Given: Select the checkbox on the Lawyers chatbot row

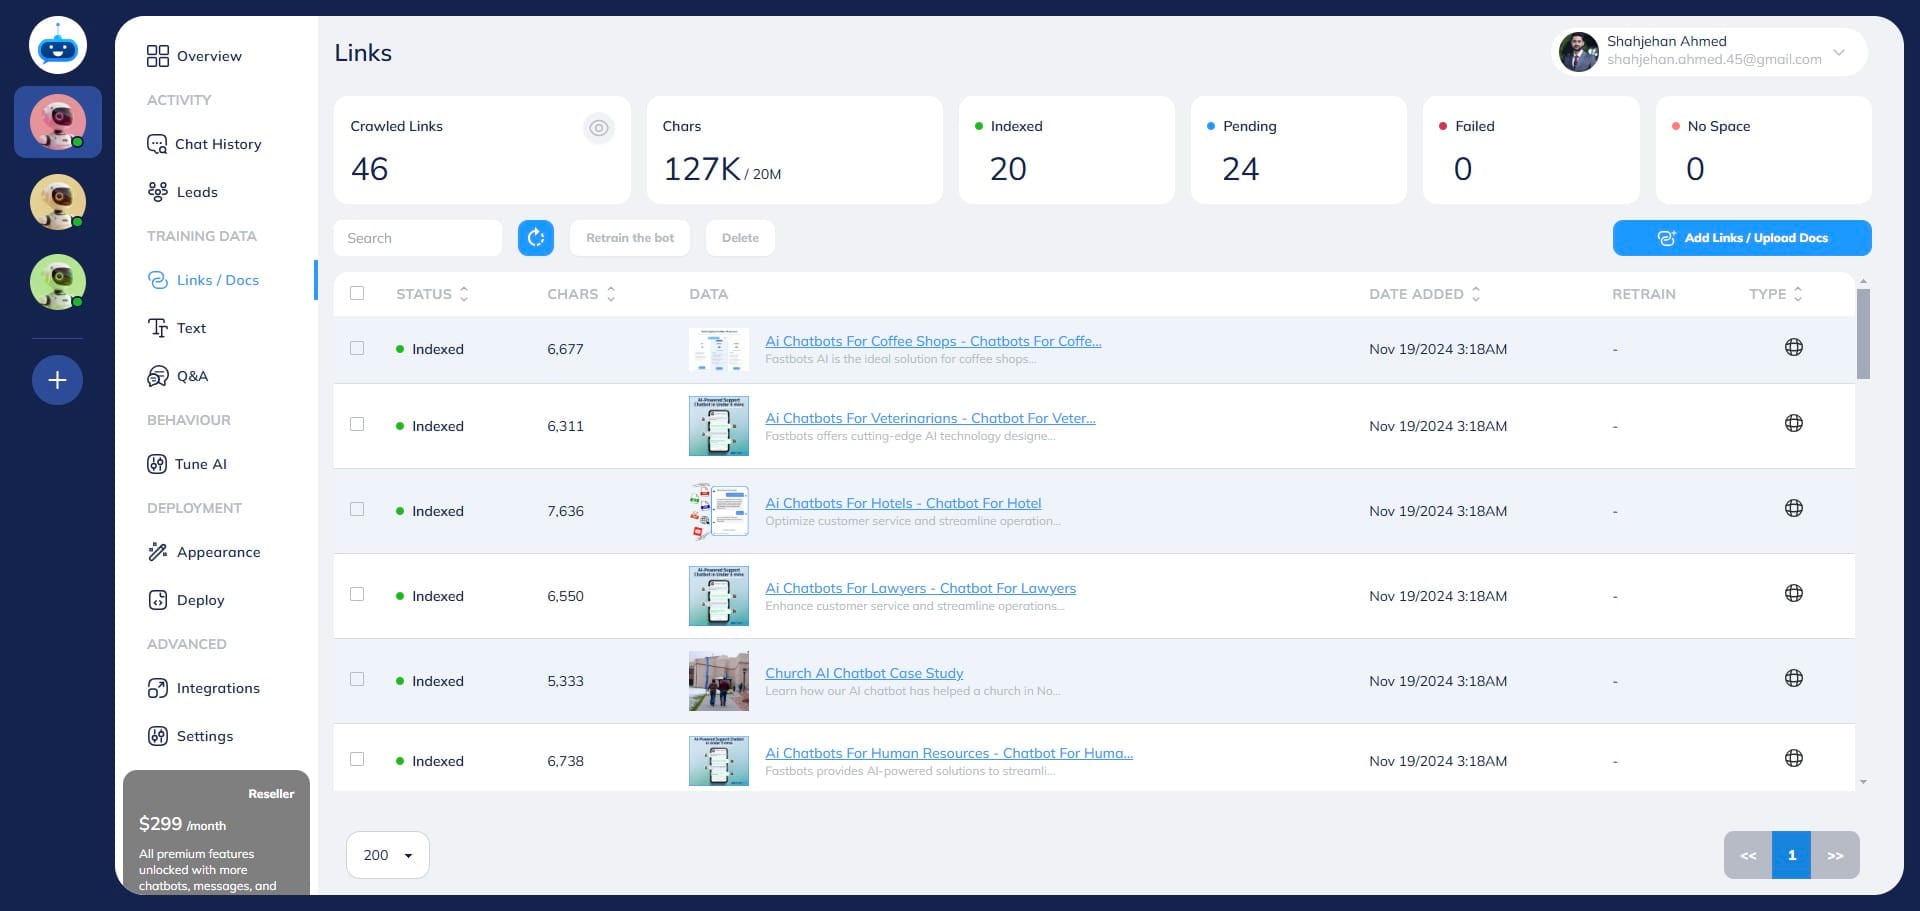Looking at the screenshot, I should 357,594.
